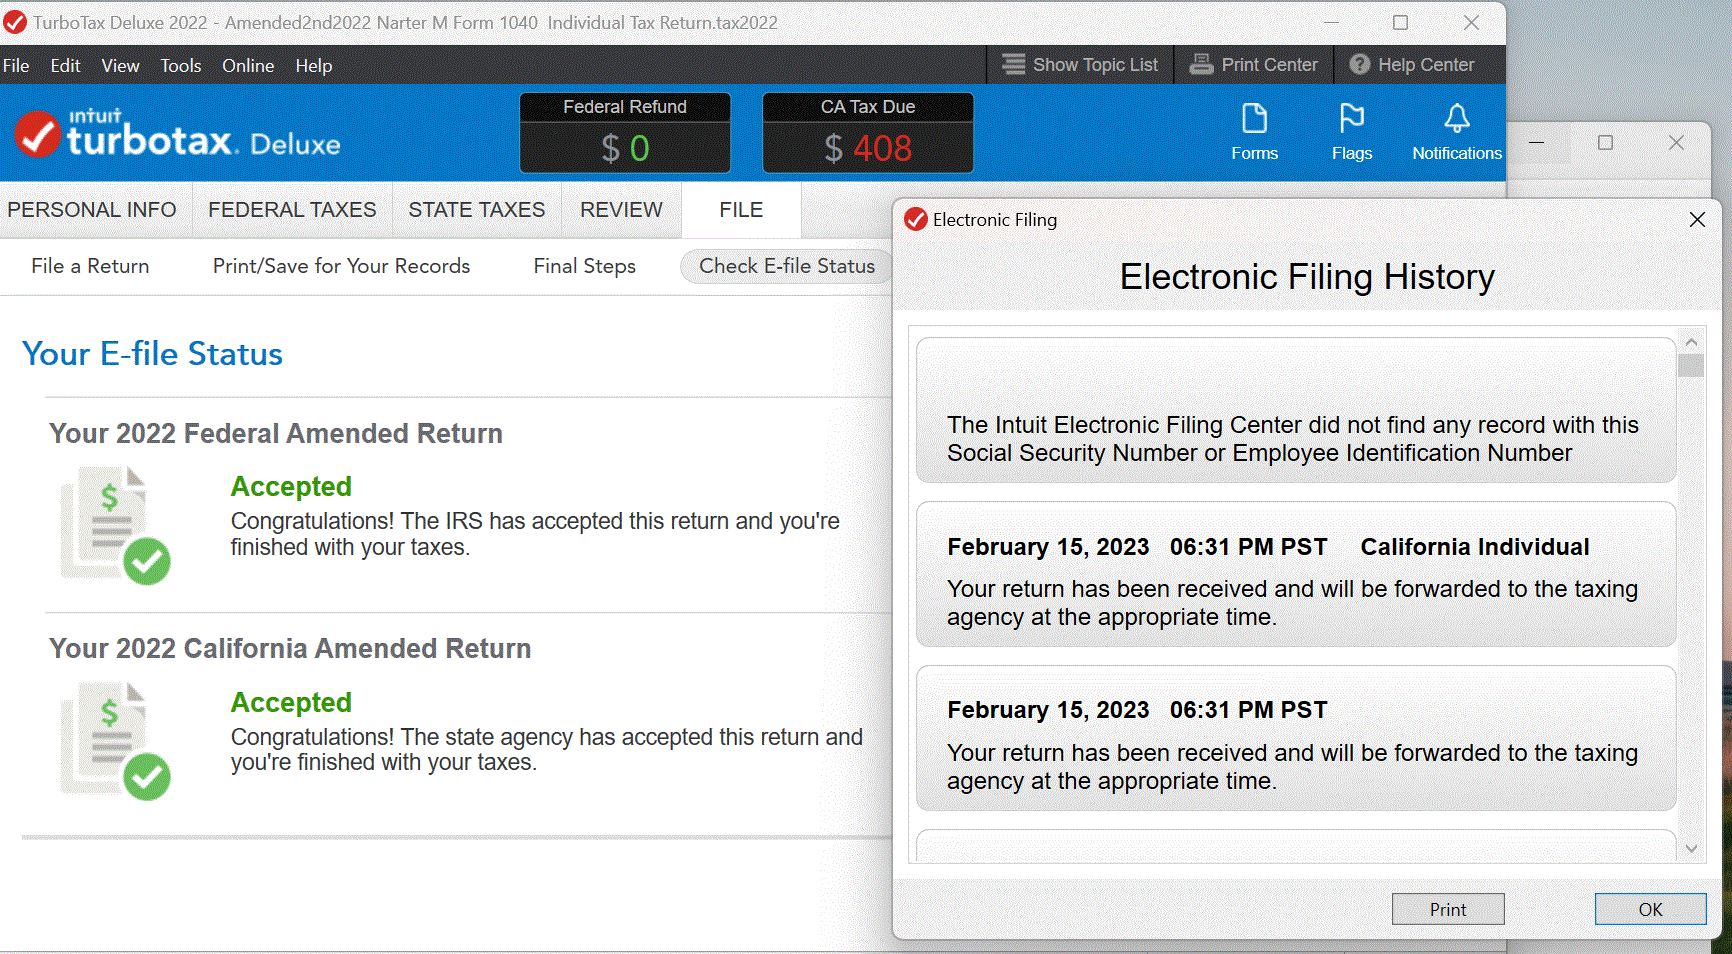The image size is (1732, 954).
Task: Close the Electronic Filing dialog
Action: click(x=1697, y=219)
